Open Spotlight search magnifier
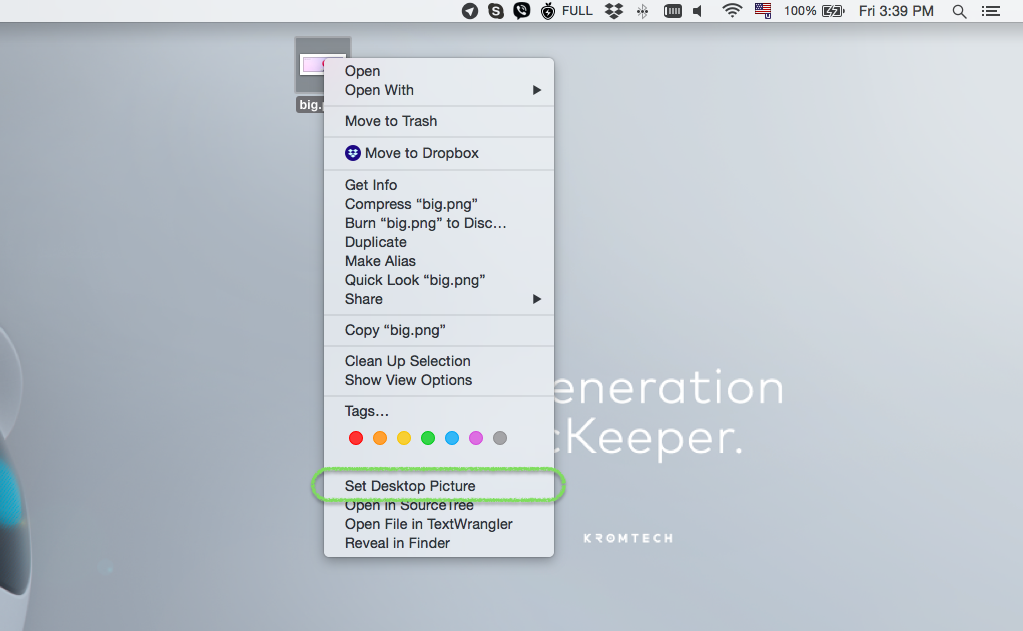The height and width of the screenshot is (631, 1023). pos(959,11)
